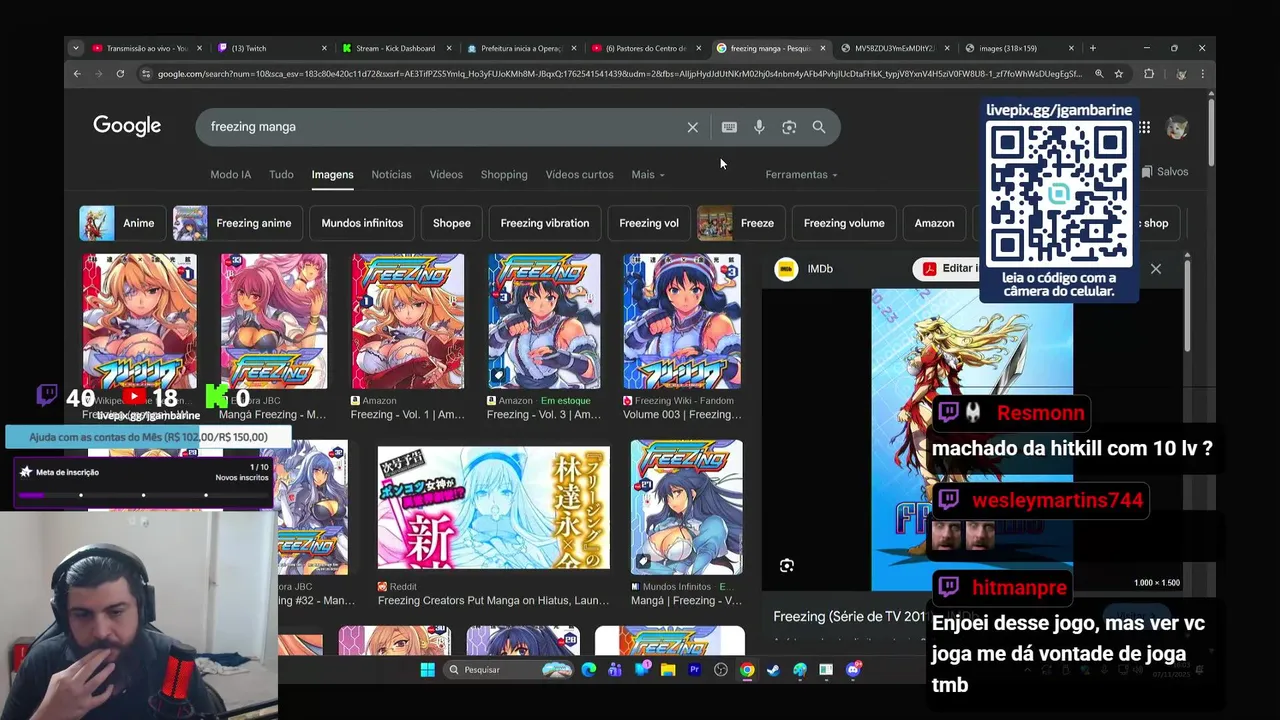
Task: Open the Vídeos curtos tab
Action: click(x=579, y=175)
